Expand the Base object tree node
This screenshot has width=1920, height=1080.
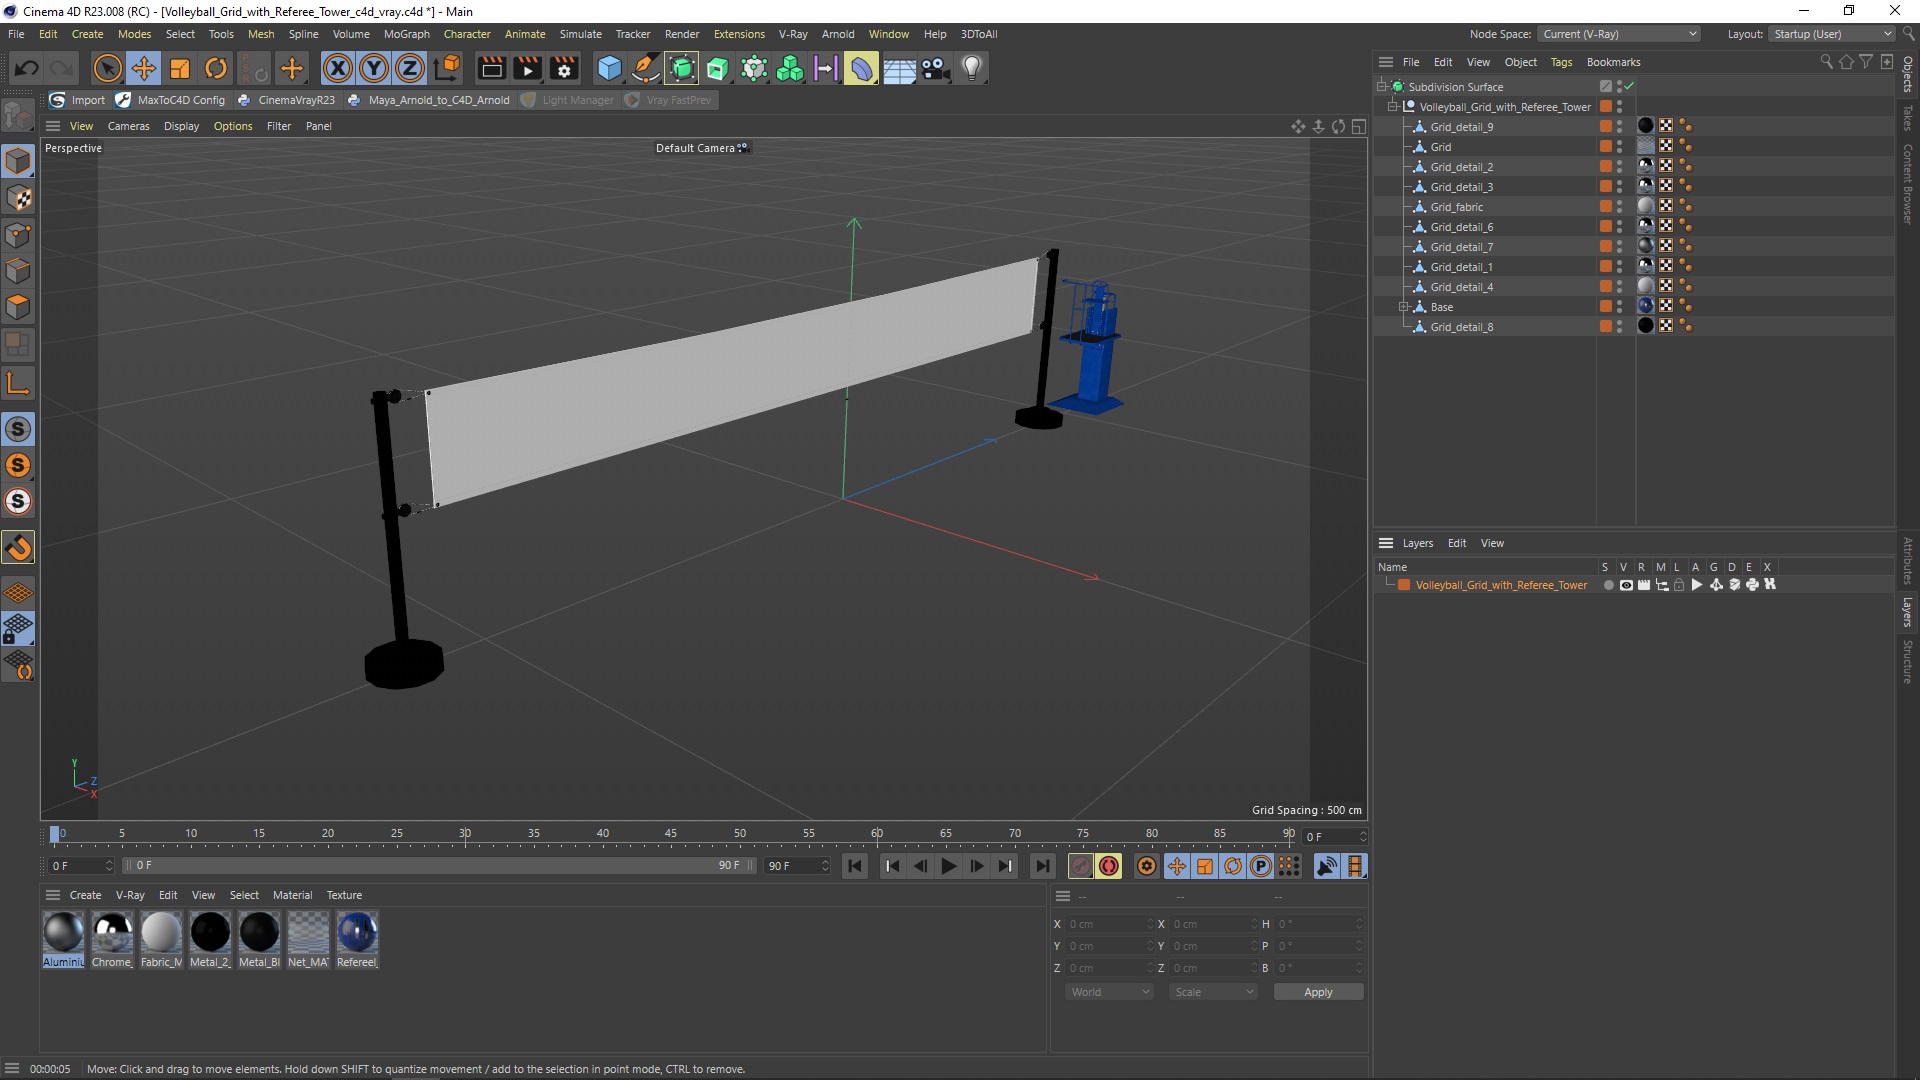[1403, 307]
